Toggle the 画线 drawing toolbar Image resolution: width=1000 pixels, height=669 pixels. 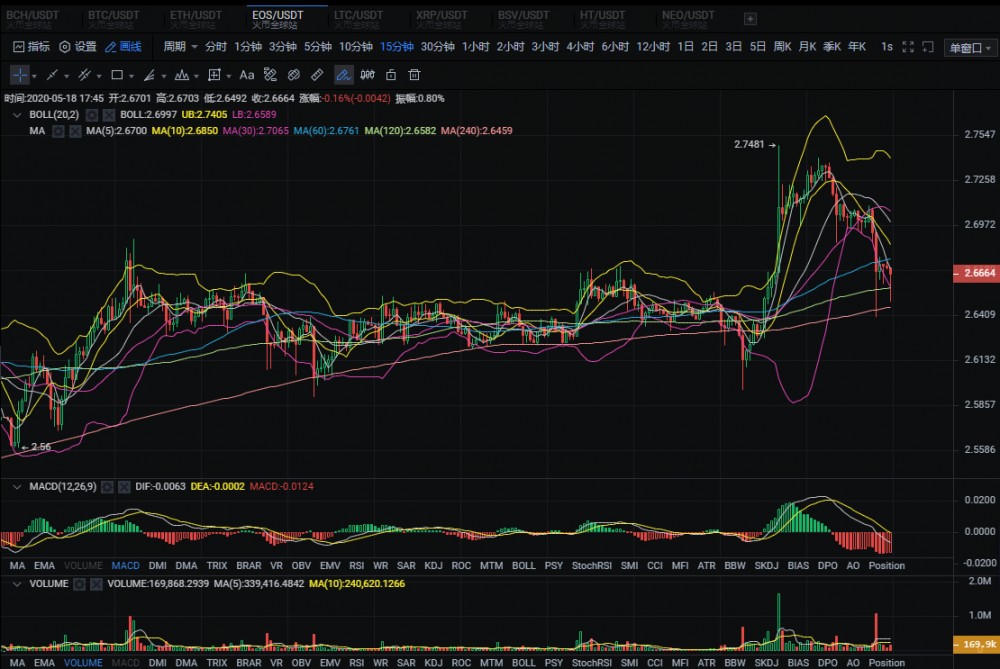tap(123, 47)
